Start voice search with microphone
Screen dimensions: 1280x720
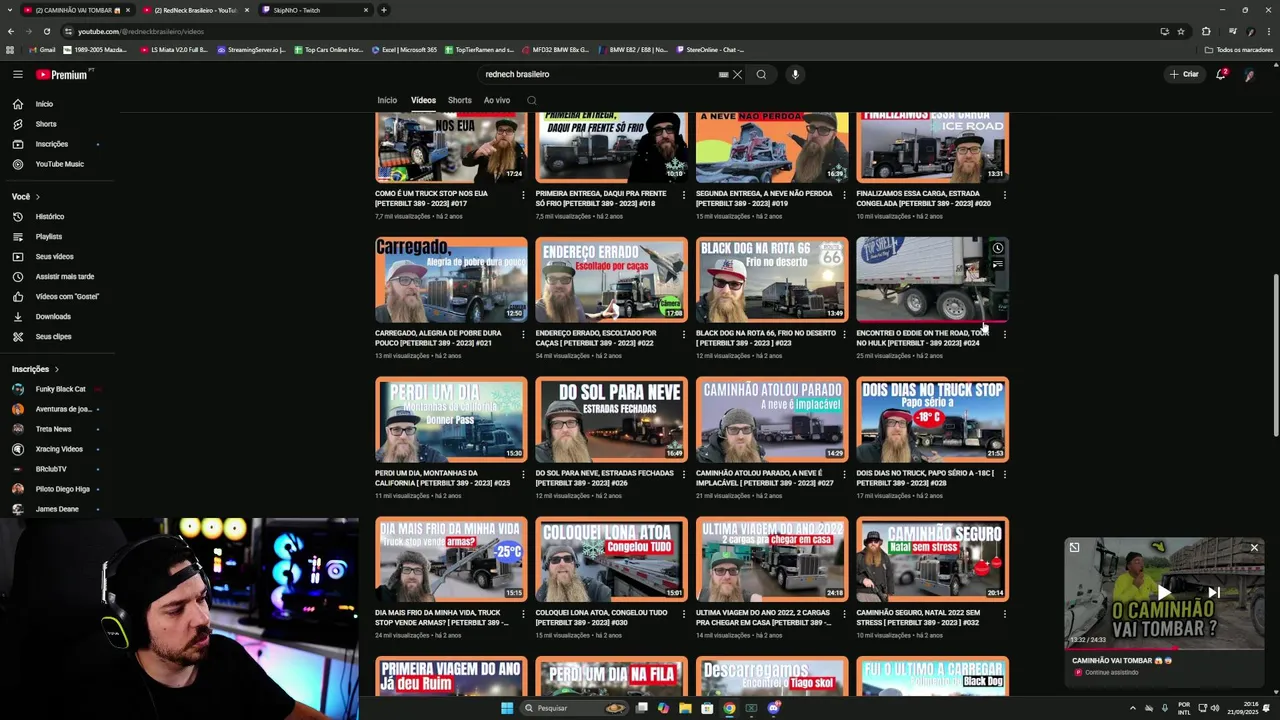click(795, 74)
